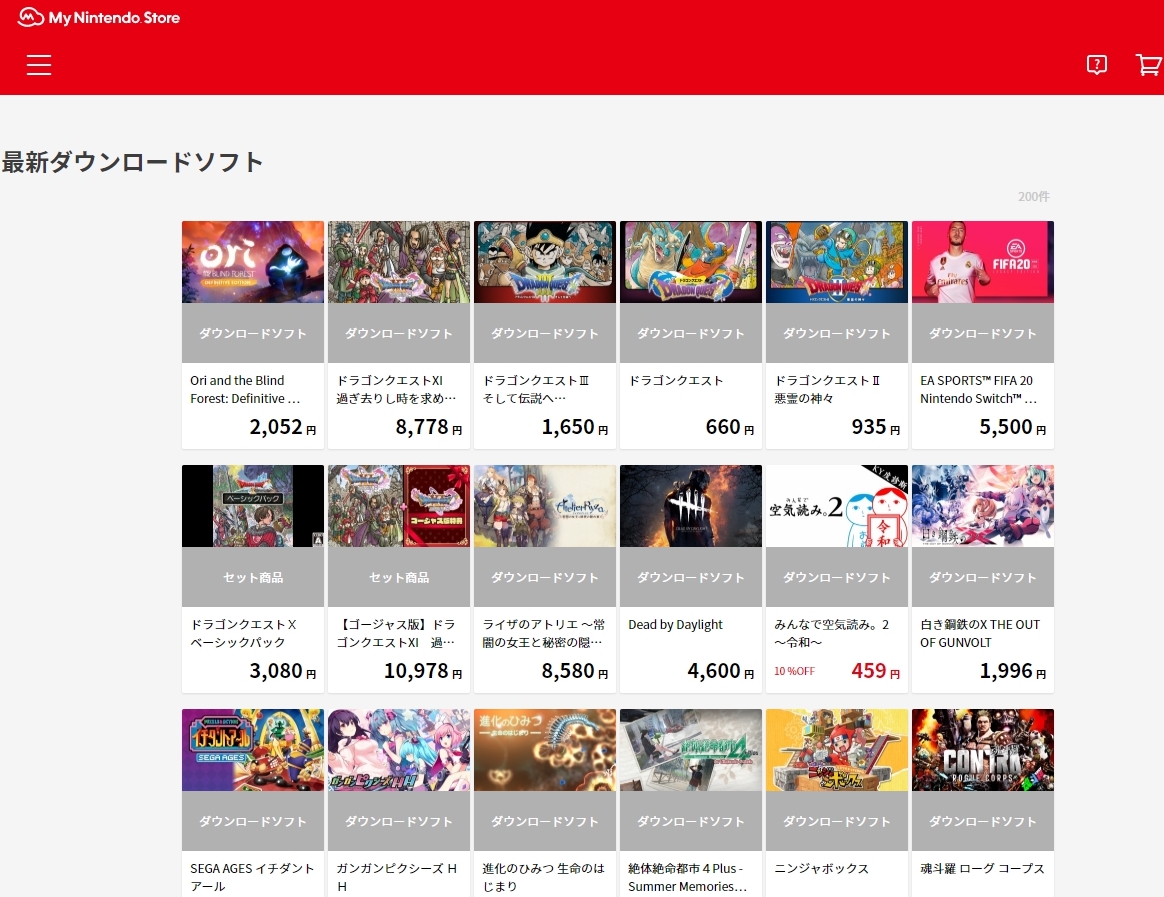Click the My Nintendo Store logo

99,17
